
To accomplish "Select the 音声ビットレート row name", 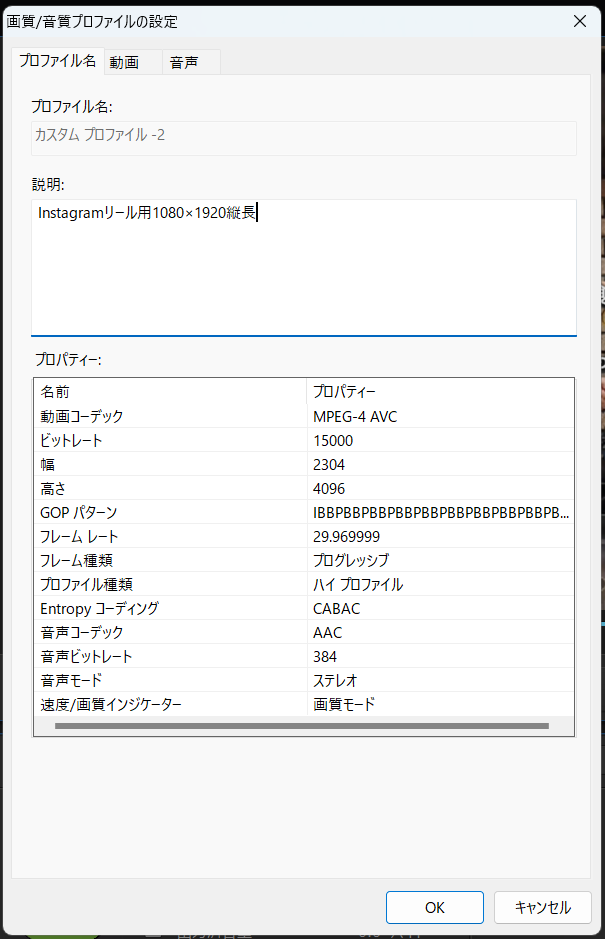I will pyautogui.click(x=86, y=656).
